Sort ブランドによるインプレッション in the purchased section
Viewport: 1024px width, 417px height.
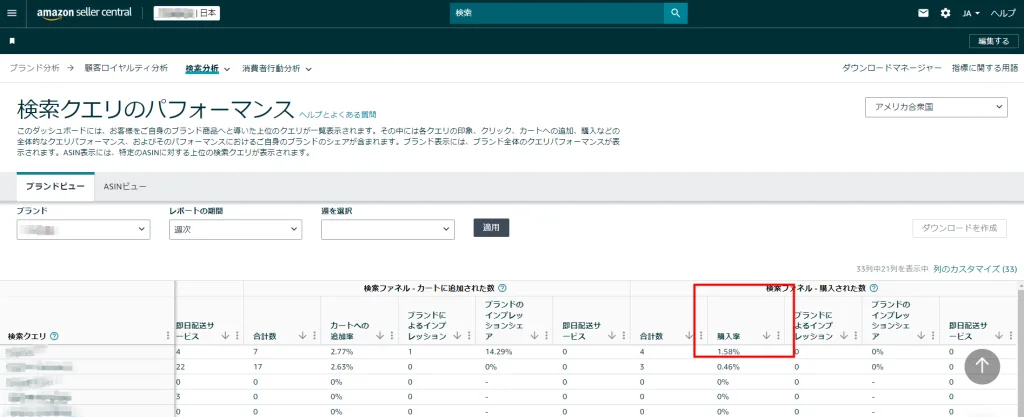coord(844,335)
